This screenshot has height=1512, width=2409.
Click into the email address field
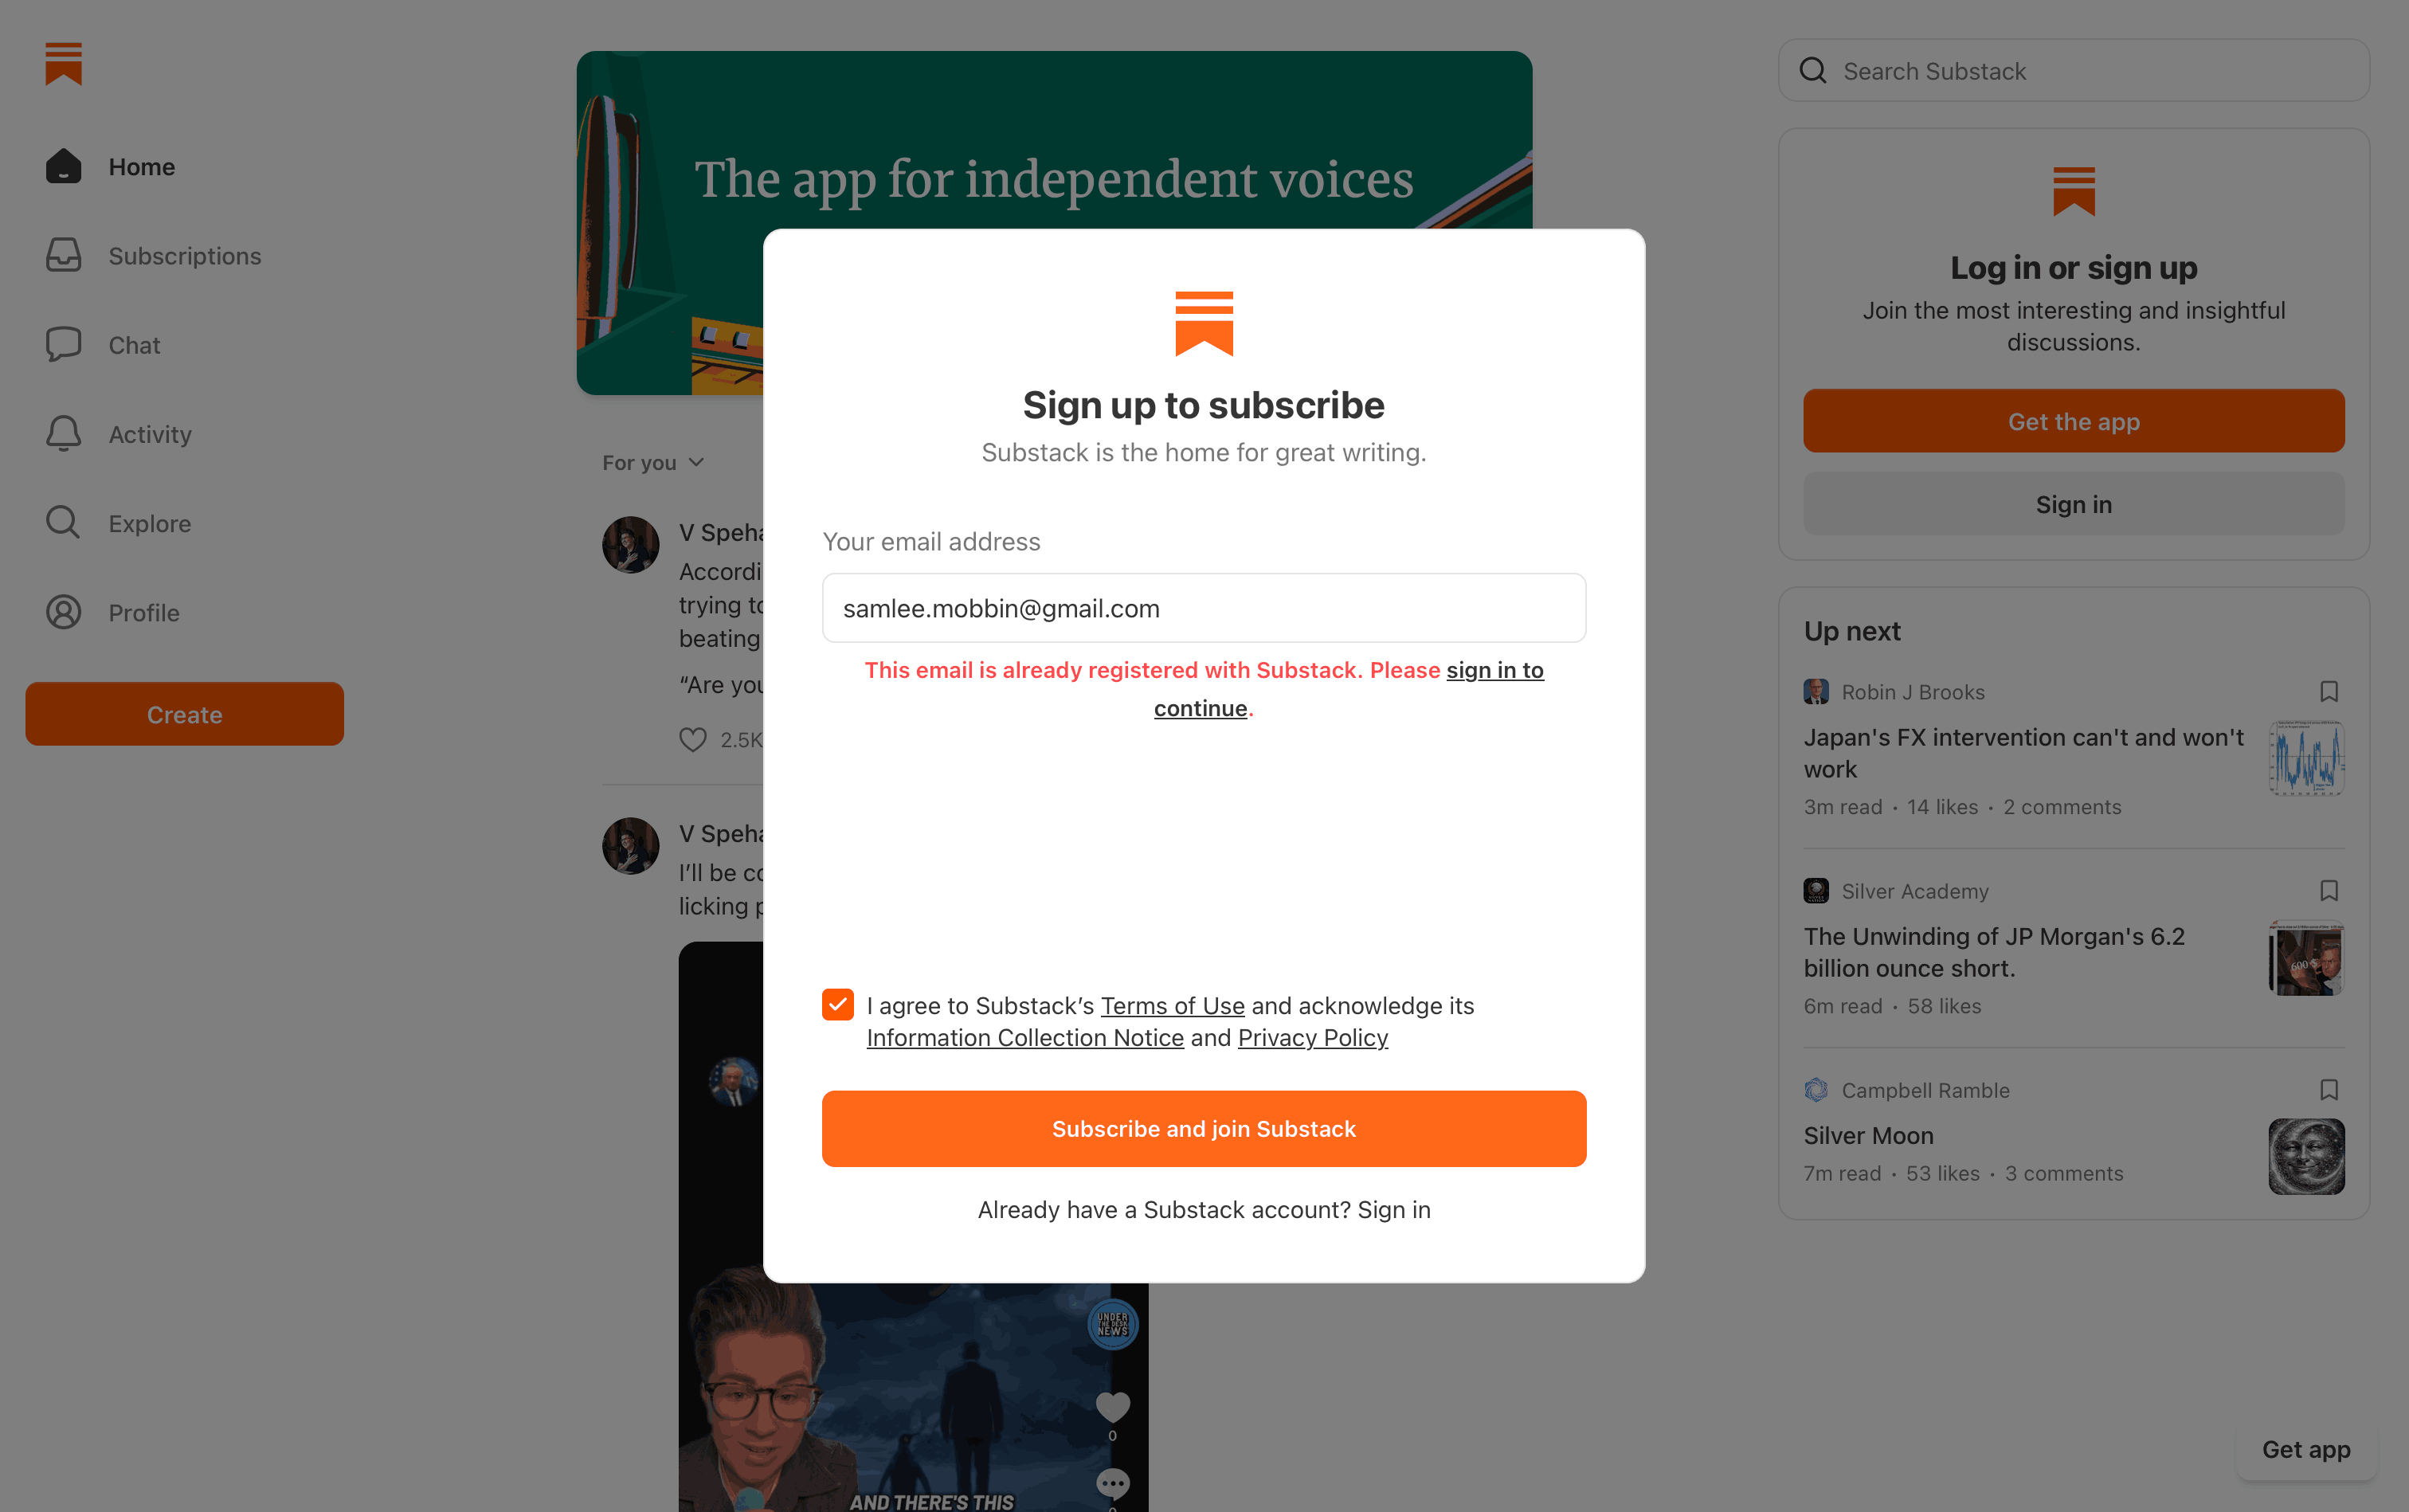point(1203,608)
